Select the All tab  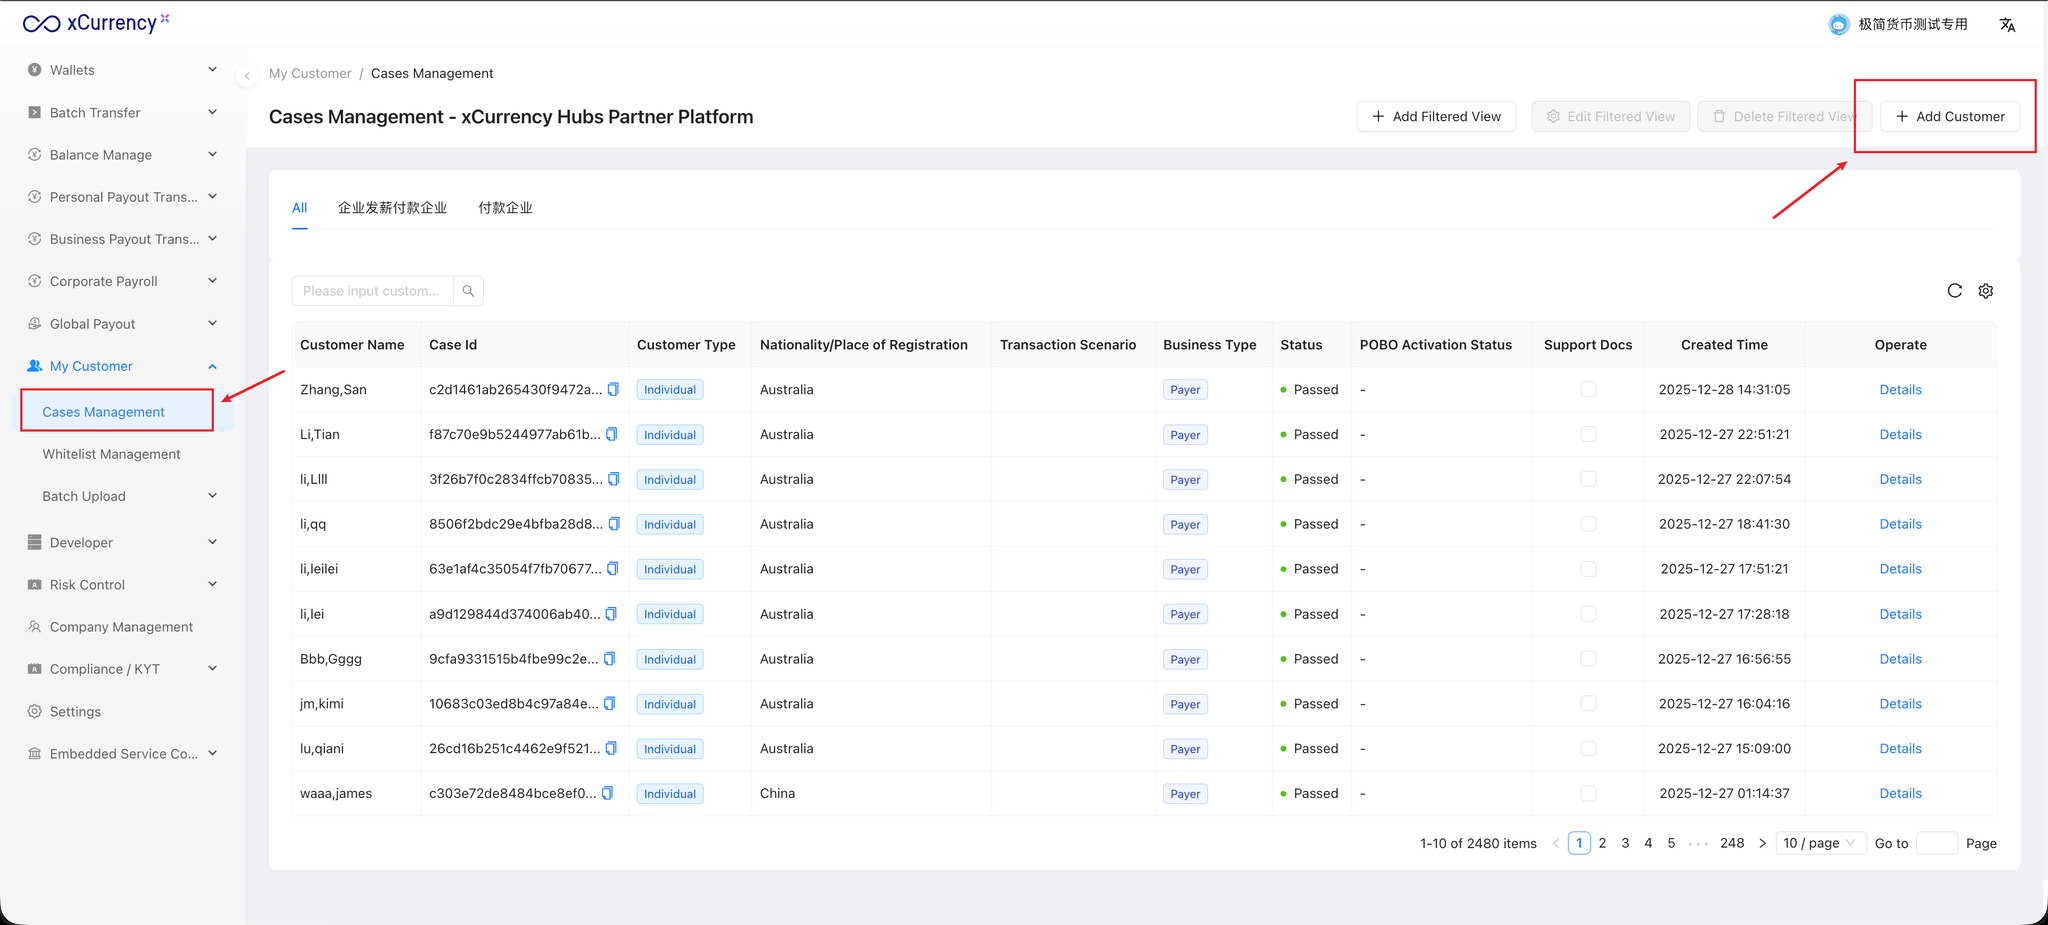point(299,208)
